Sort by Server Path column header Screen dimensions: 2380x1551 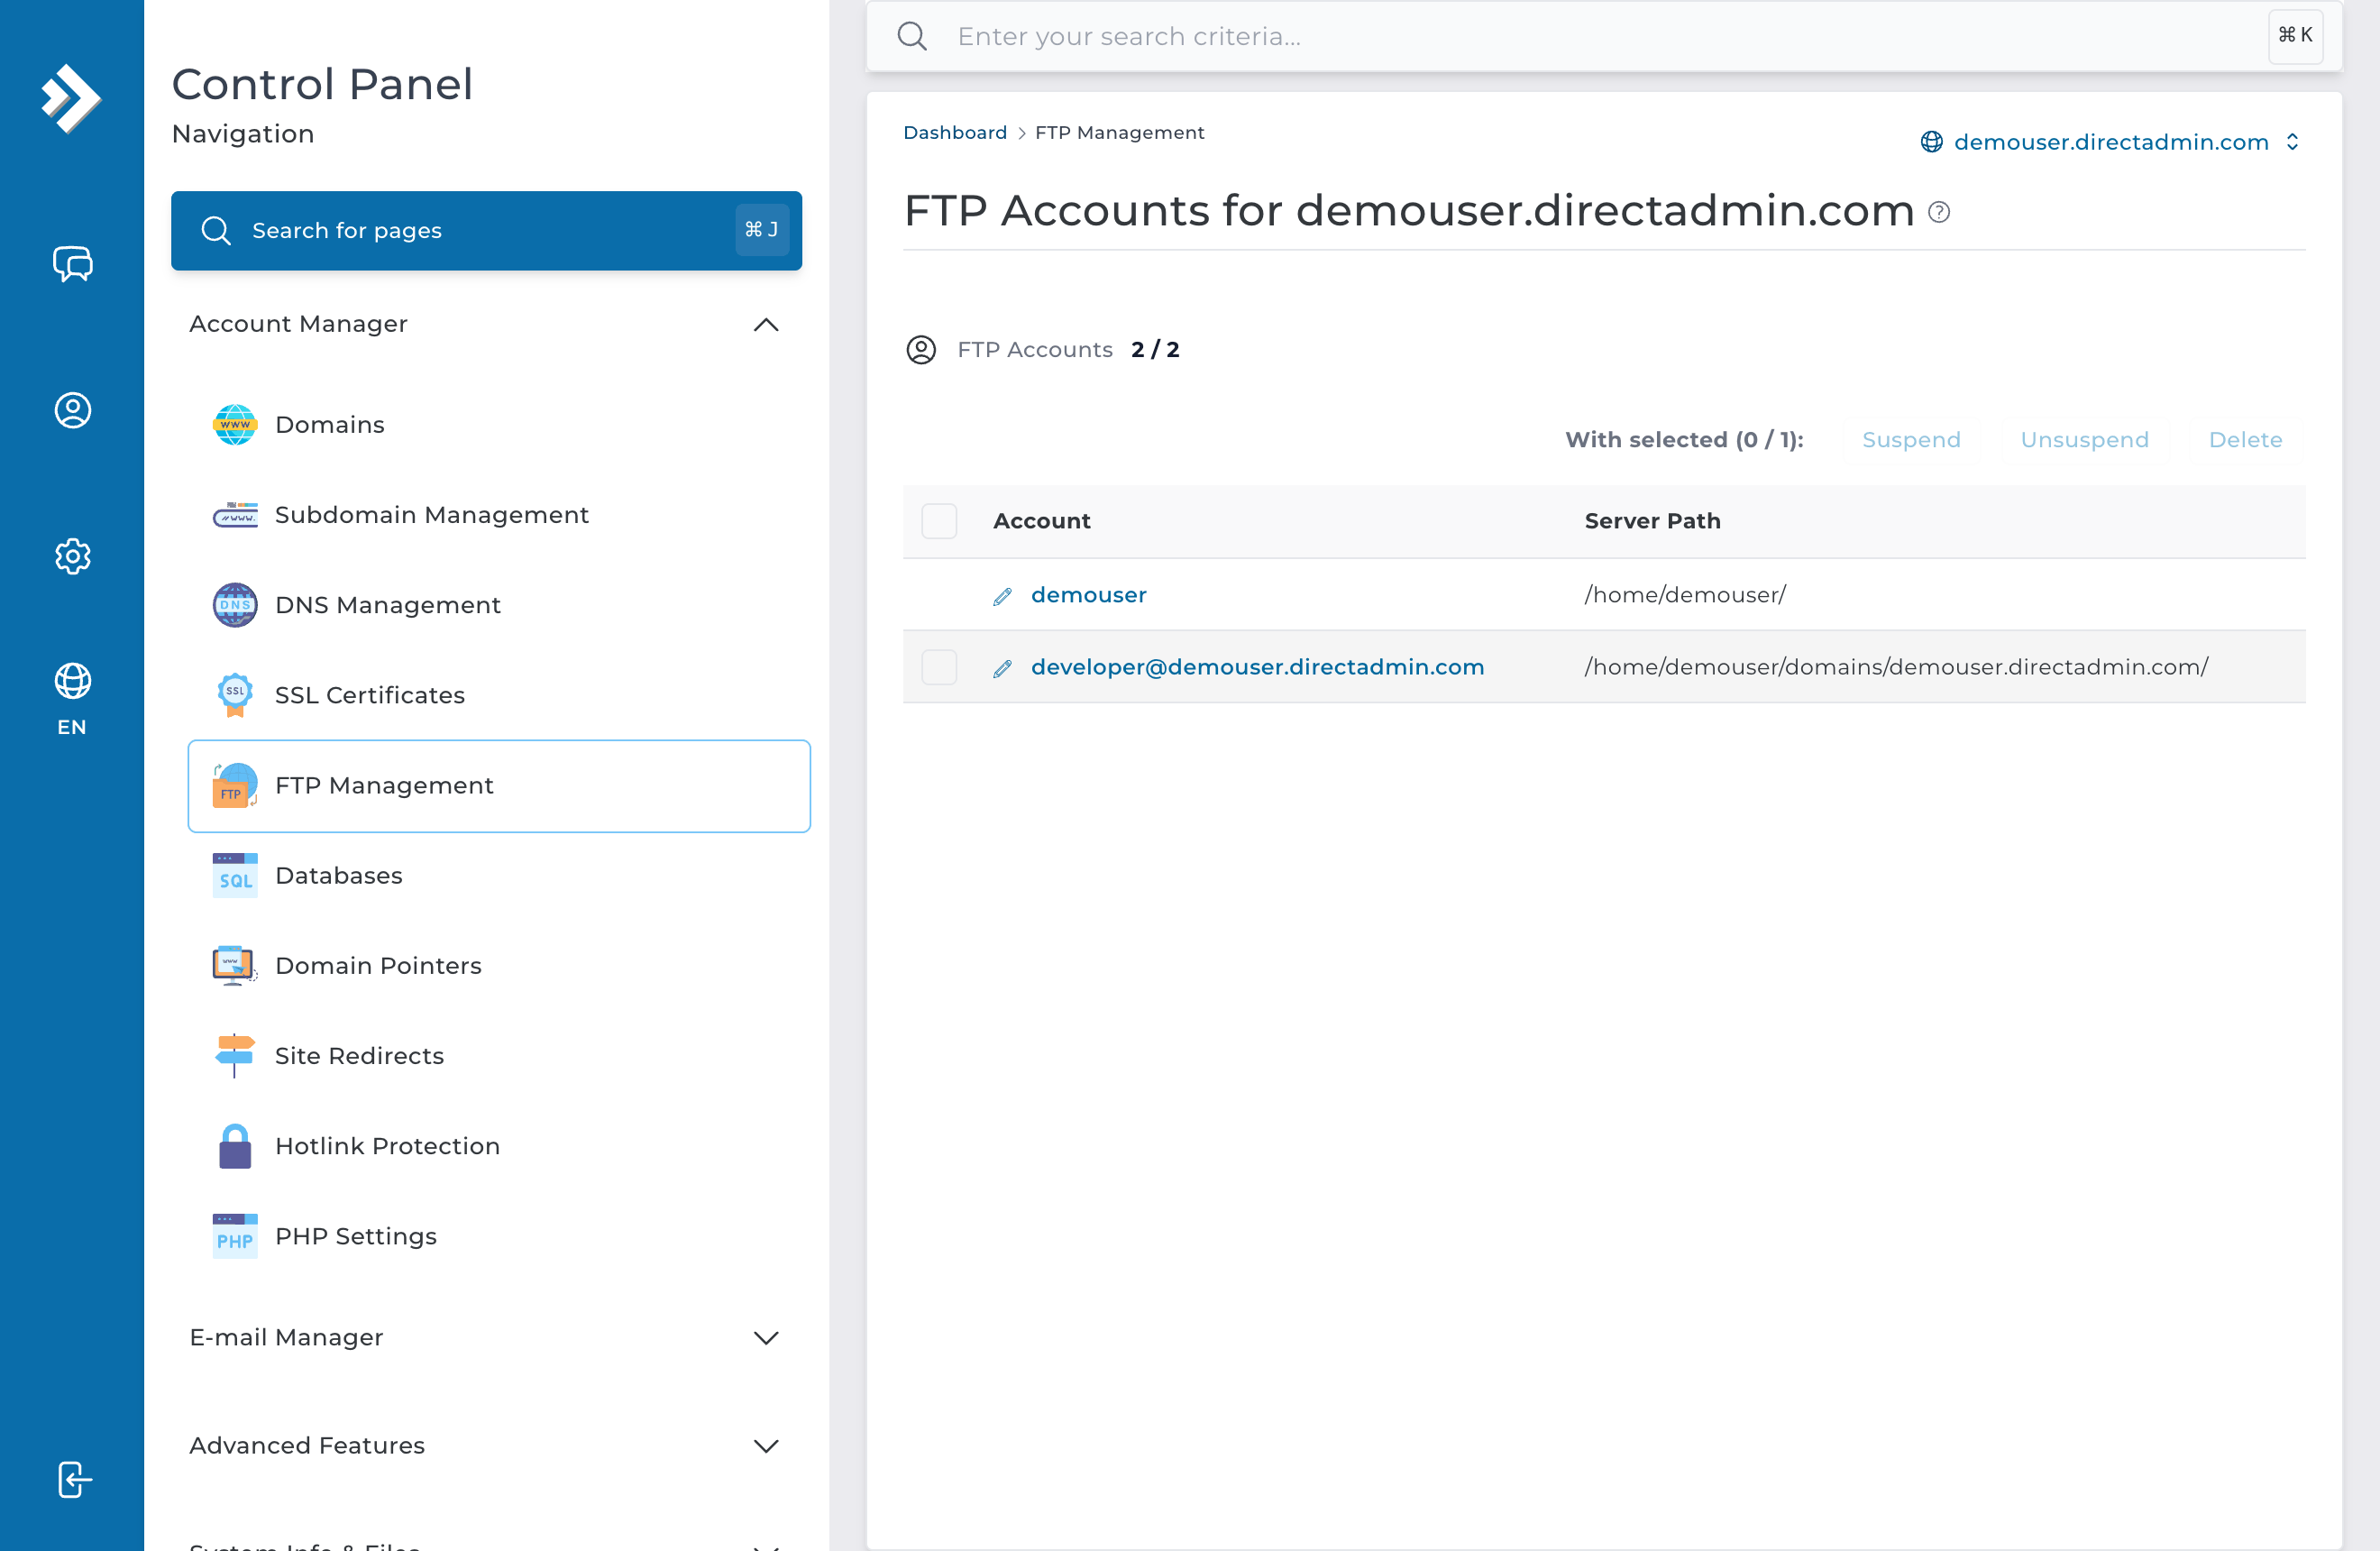1652,521
